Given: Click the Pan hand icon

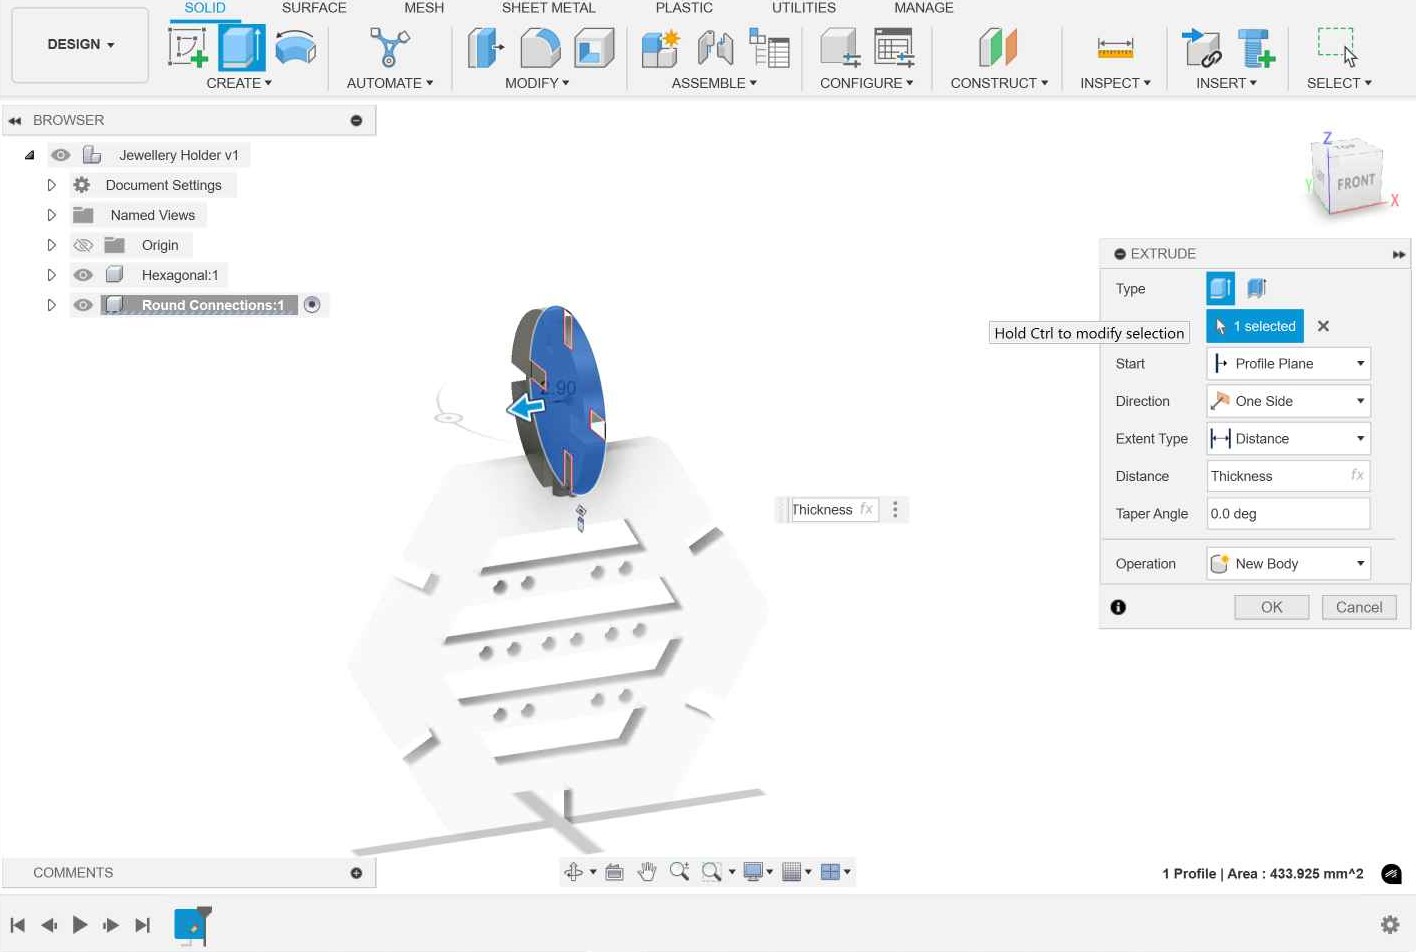Looking at the screenshot, I should pyautogui.click(x=647, y=872).
